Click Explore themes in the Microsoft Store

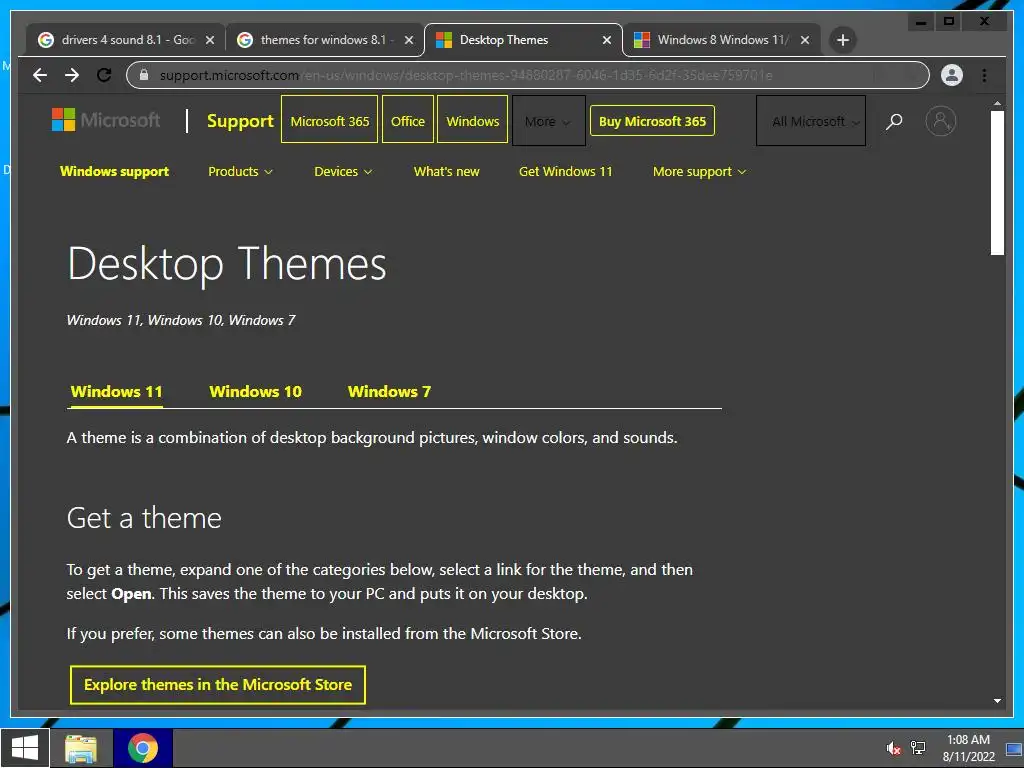pos(217,684)
